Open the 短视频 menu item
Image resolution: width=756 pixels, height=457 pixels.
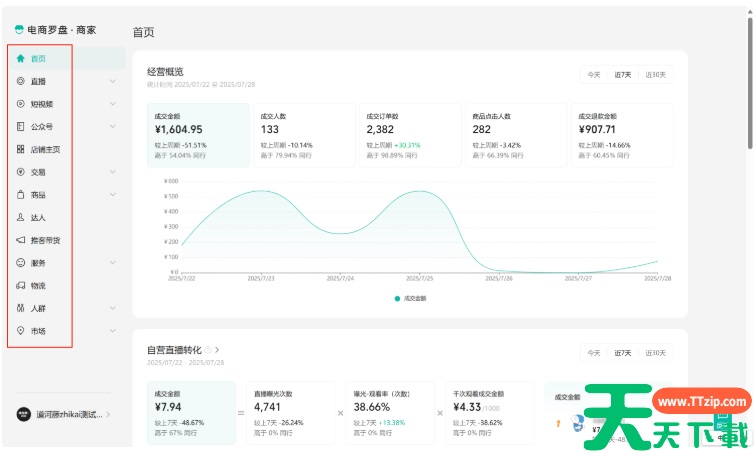point(43,104)
